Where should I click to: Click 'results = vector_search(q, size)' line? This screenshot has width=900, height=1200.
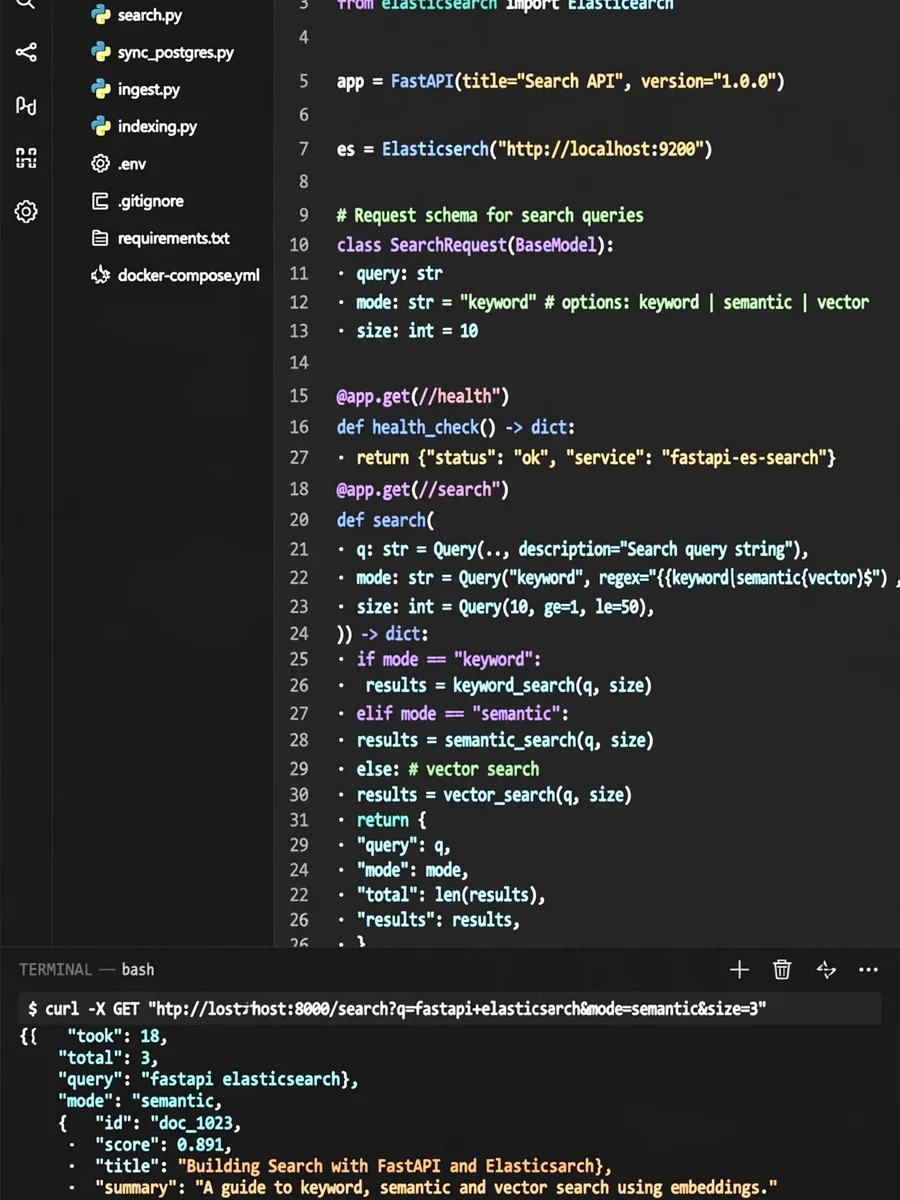pos(494,795)
